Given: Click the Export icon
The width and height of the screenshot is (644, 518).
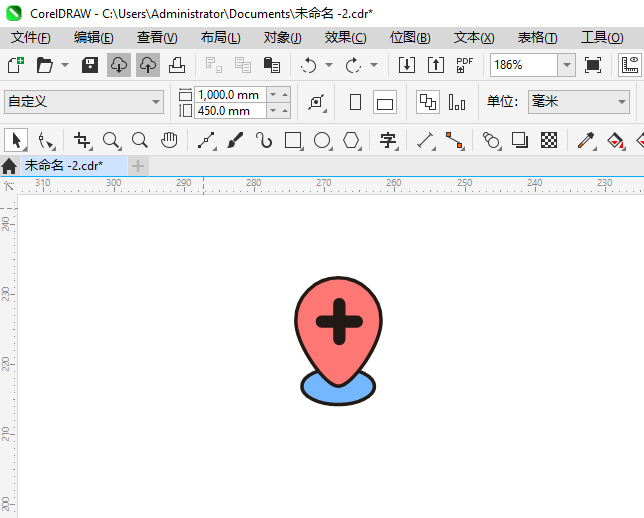Looking at the screenshot, I should [436, 65].
